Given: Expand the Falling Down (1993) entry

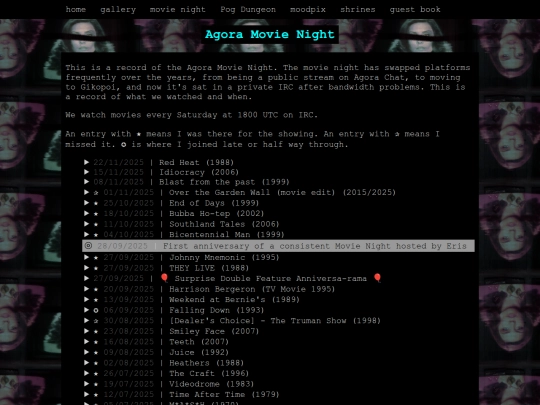Looking at the screenshot, I should pos(87,310).
